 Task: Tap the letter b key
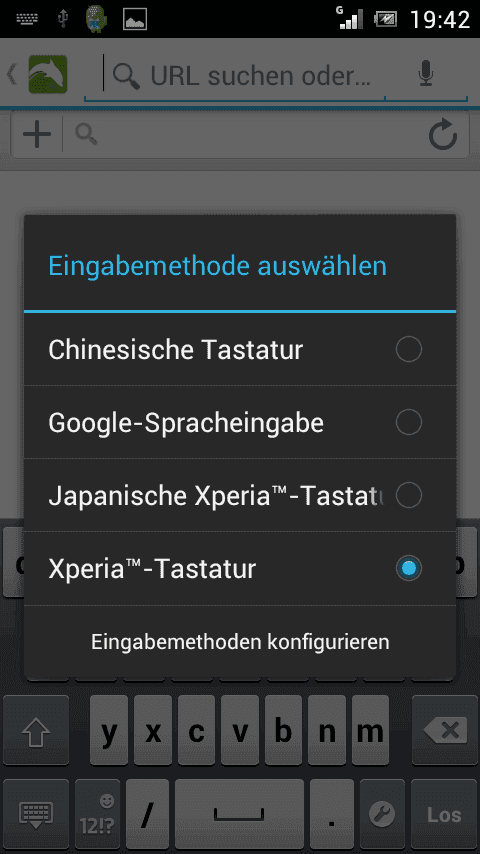283,730
